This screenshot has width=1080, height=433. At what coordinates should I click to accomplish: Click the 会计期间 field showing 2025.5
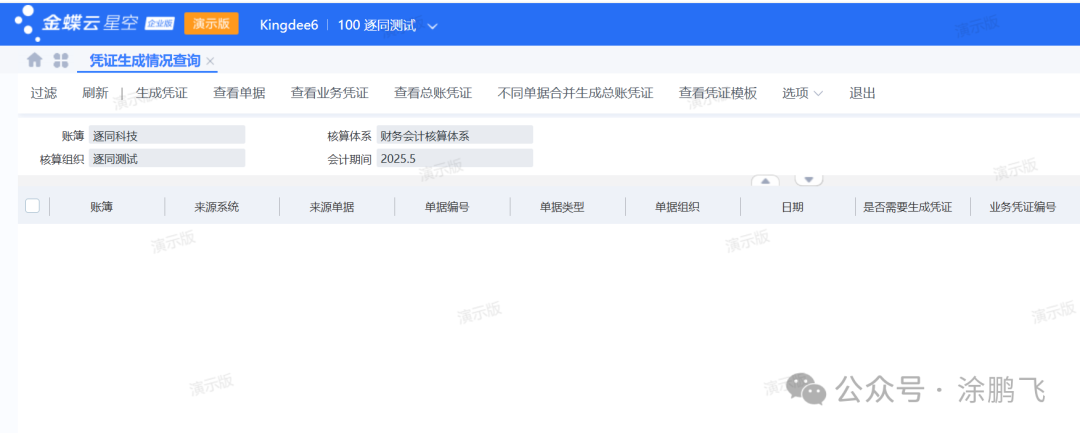click(x=455, y=158)
